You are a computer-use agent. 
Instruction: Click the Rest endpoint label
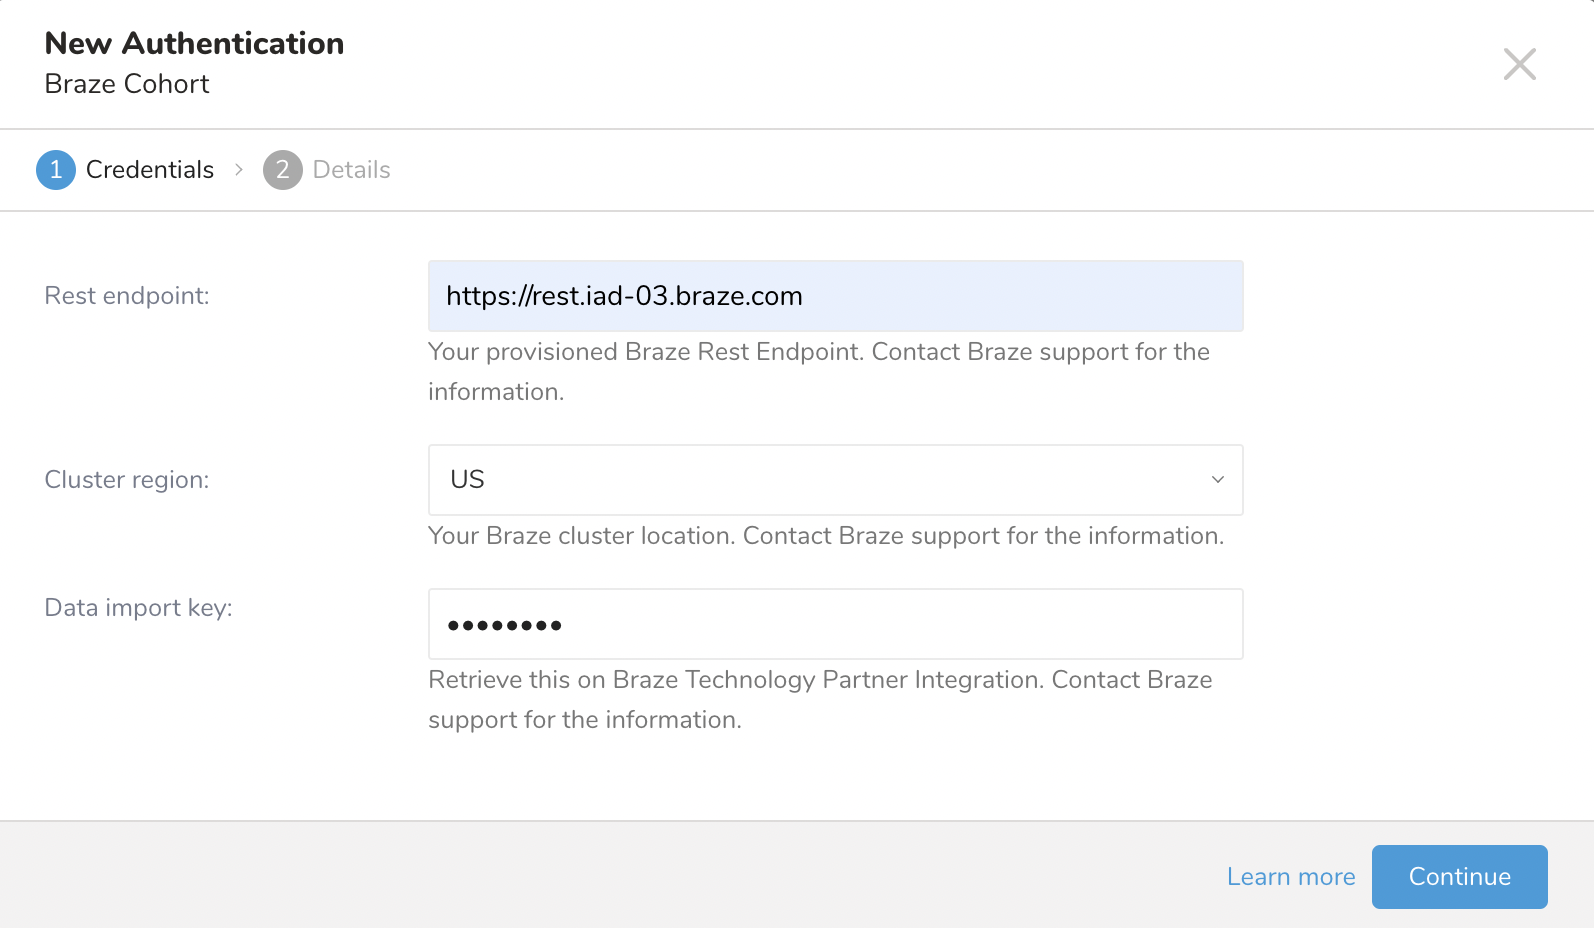[x=127, y=296]
